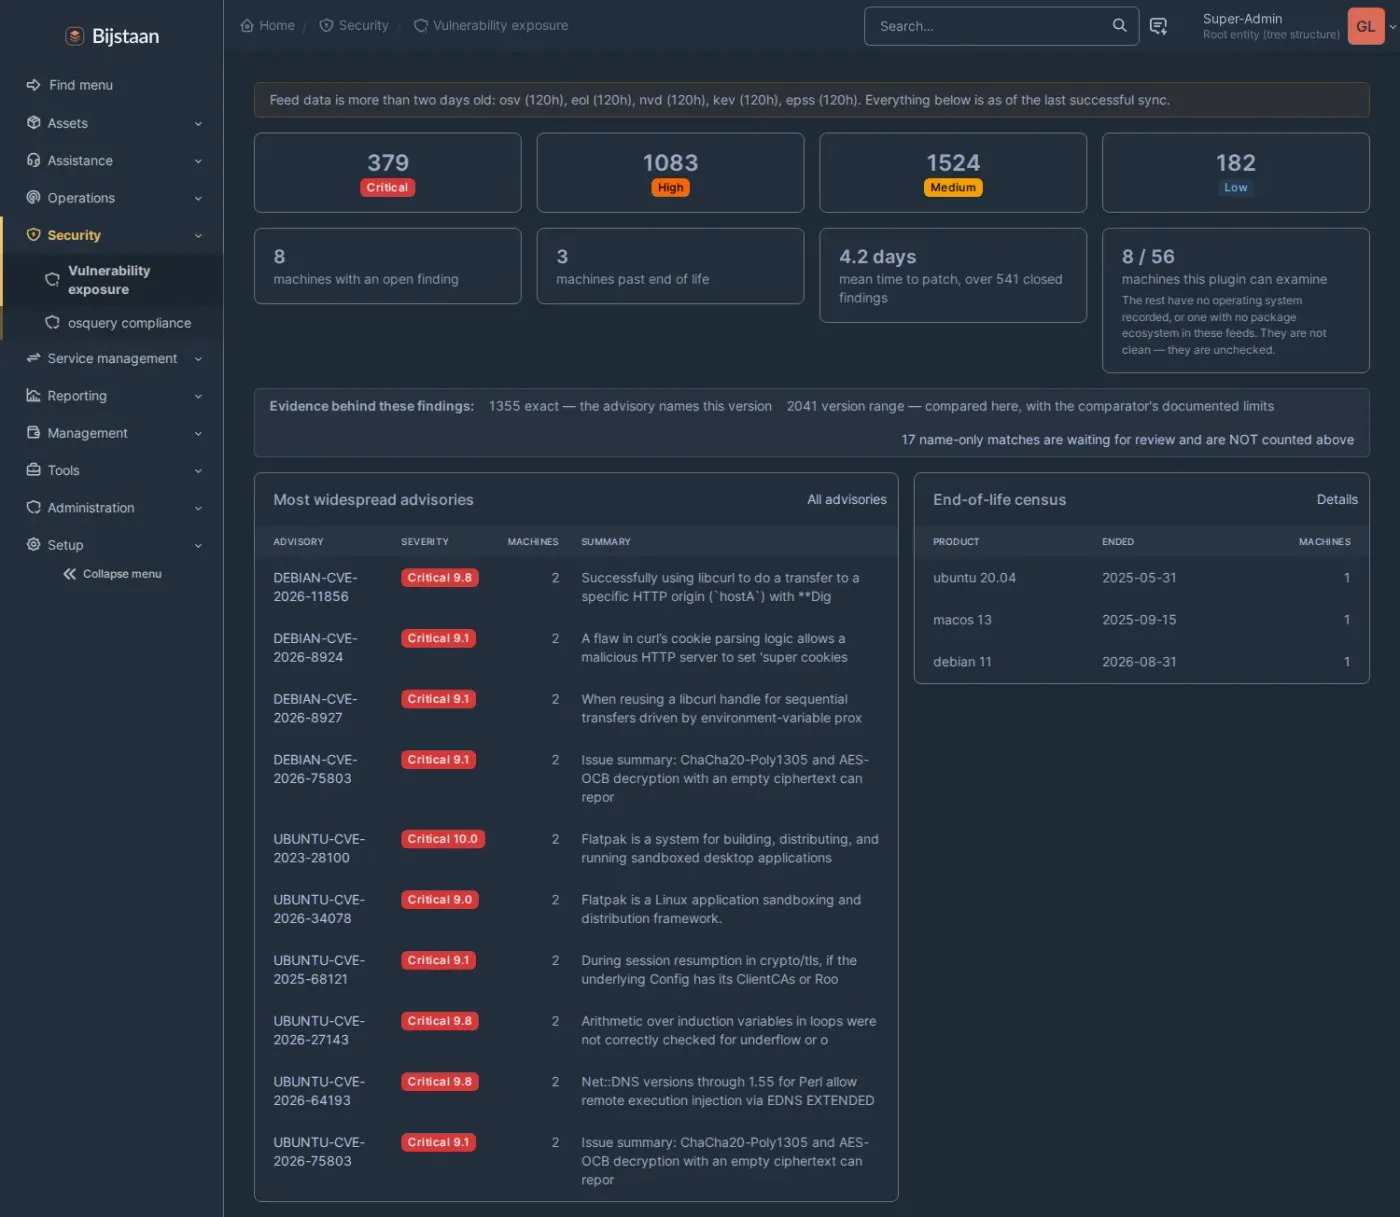
Task: Expand the Administration menu chevron
Action: click(x=198, y=509)
